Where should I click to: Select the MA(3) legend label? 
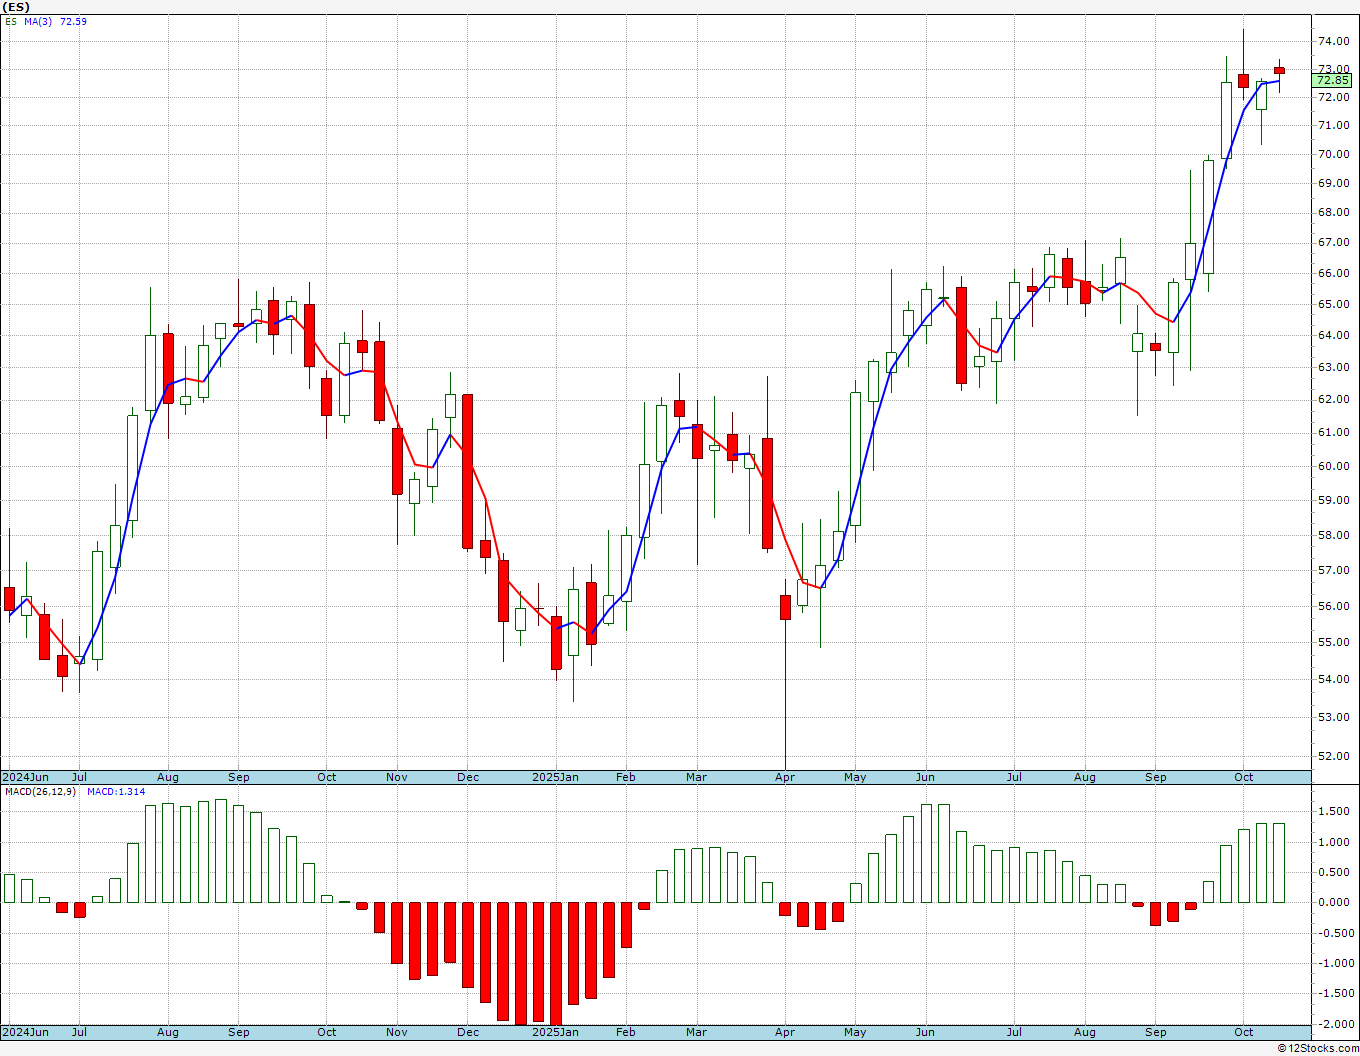[38, 21]
